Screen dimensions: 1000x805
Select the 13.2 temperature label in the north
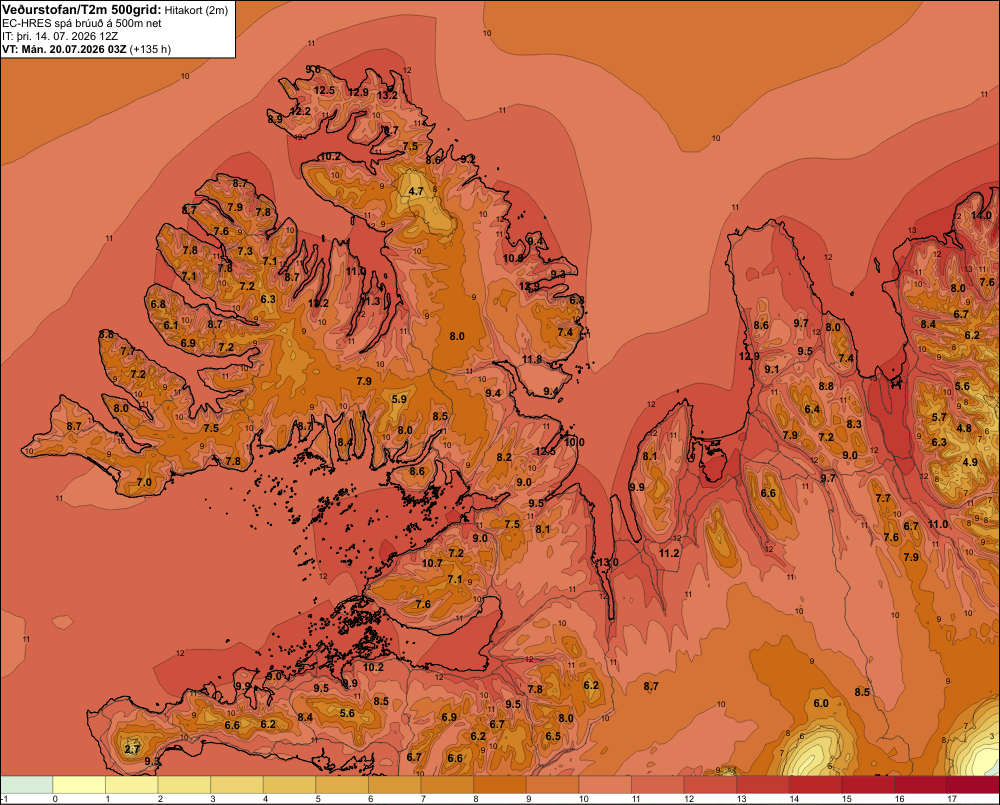click(x=387, y=95)
